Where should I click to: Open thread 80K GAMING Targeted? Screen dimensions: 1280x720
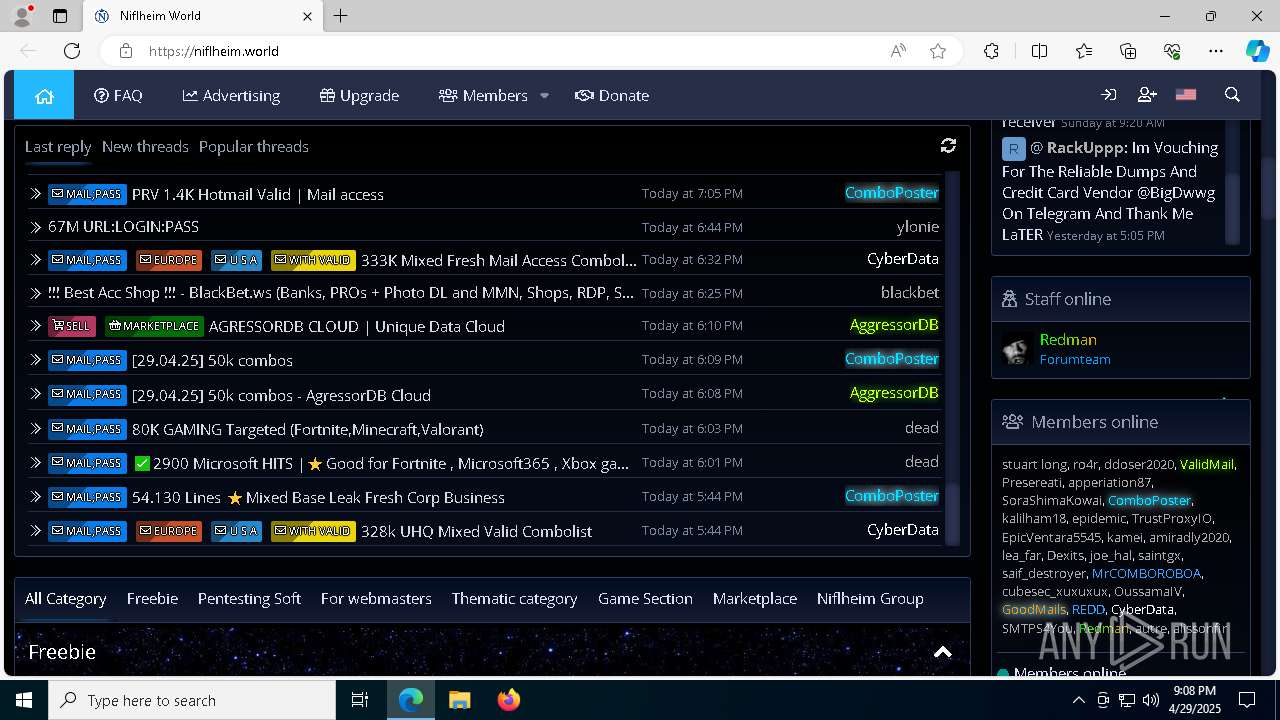point(308,429)
